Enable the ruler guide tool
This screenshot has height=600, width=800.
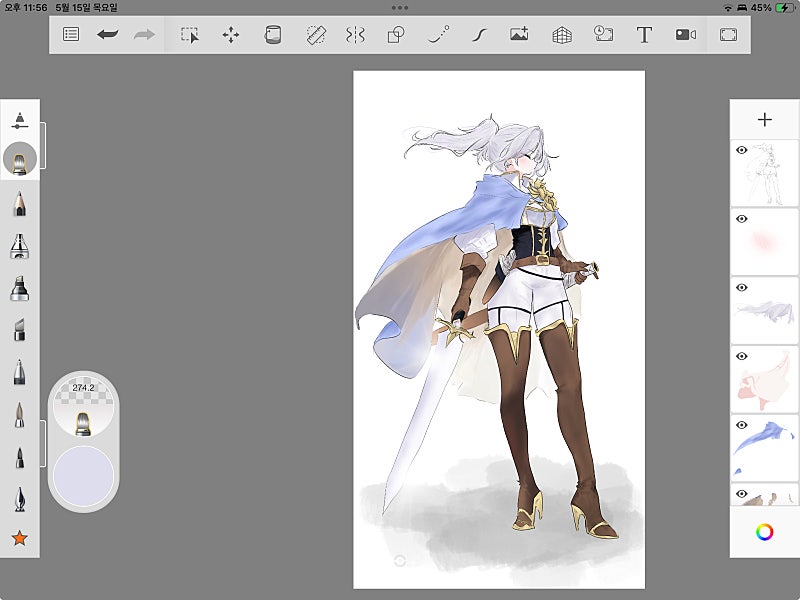[316, 34]
